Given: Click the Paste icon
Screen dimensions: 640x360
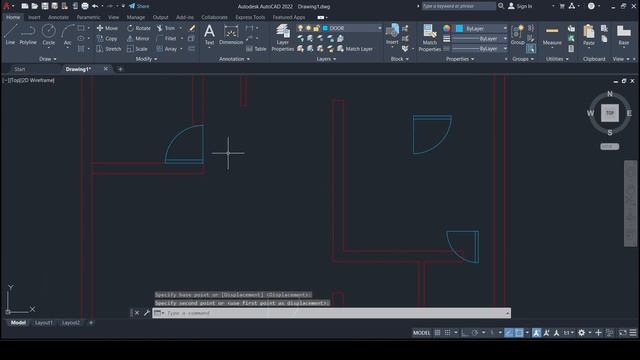Looking at the screenshot, I should (x=589, y=35).
